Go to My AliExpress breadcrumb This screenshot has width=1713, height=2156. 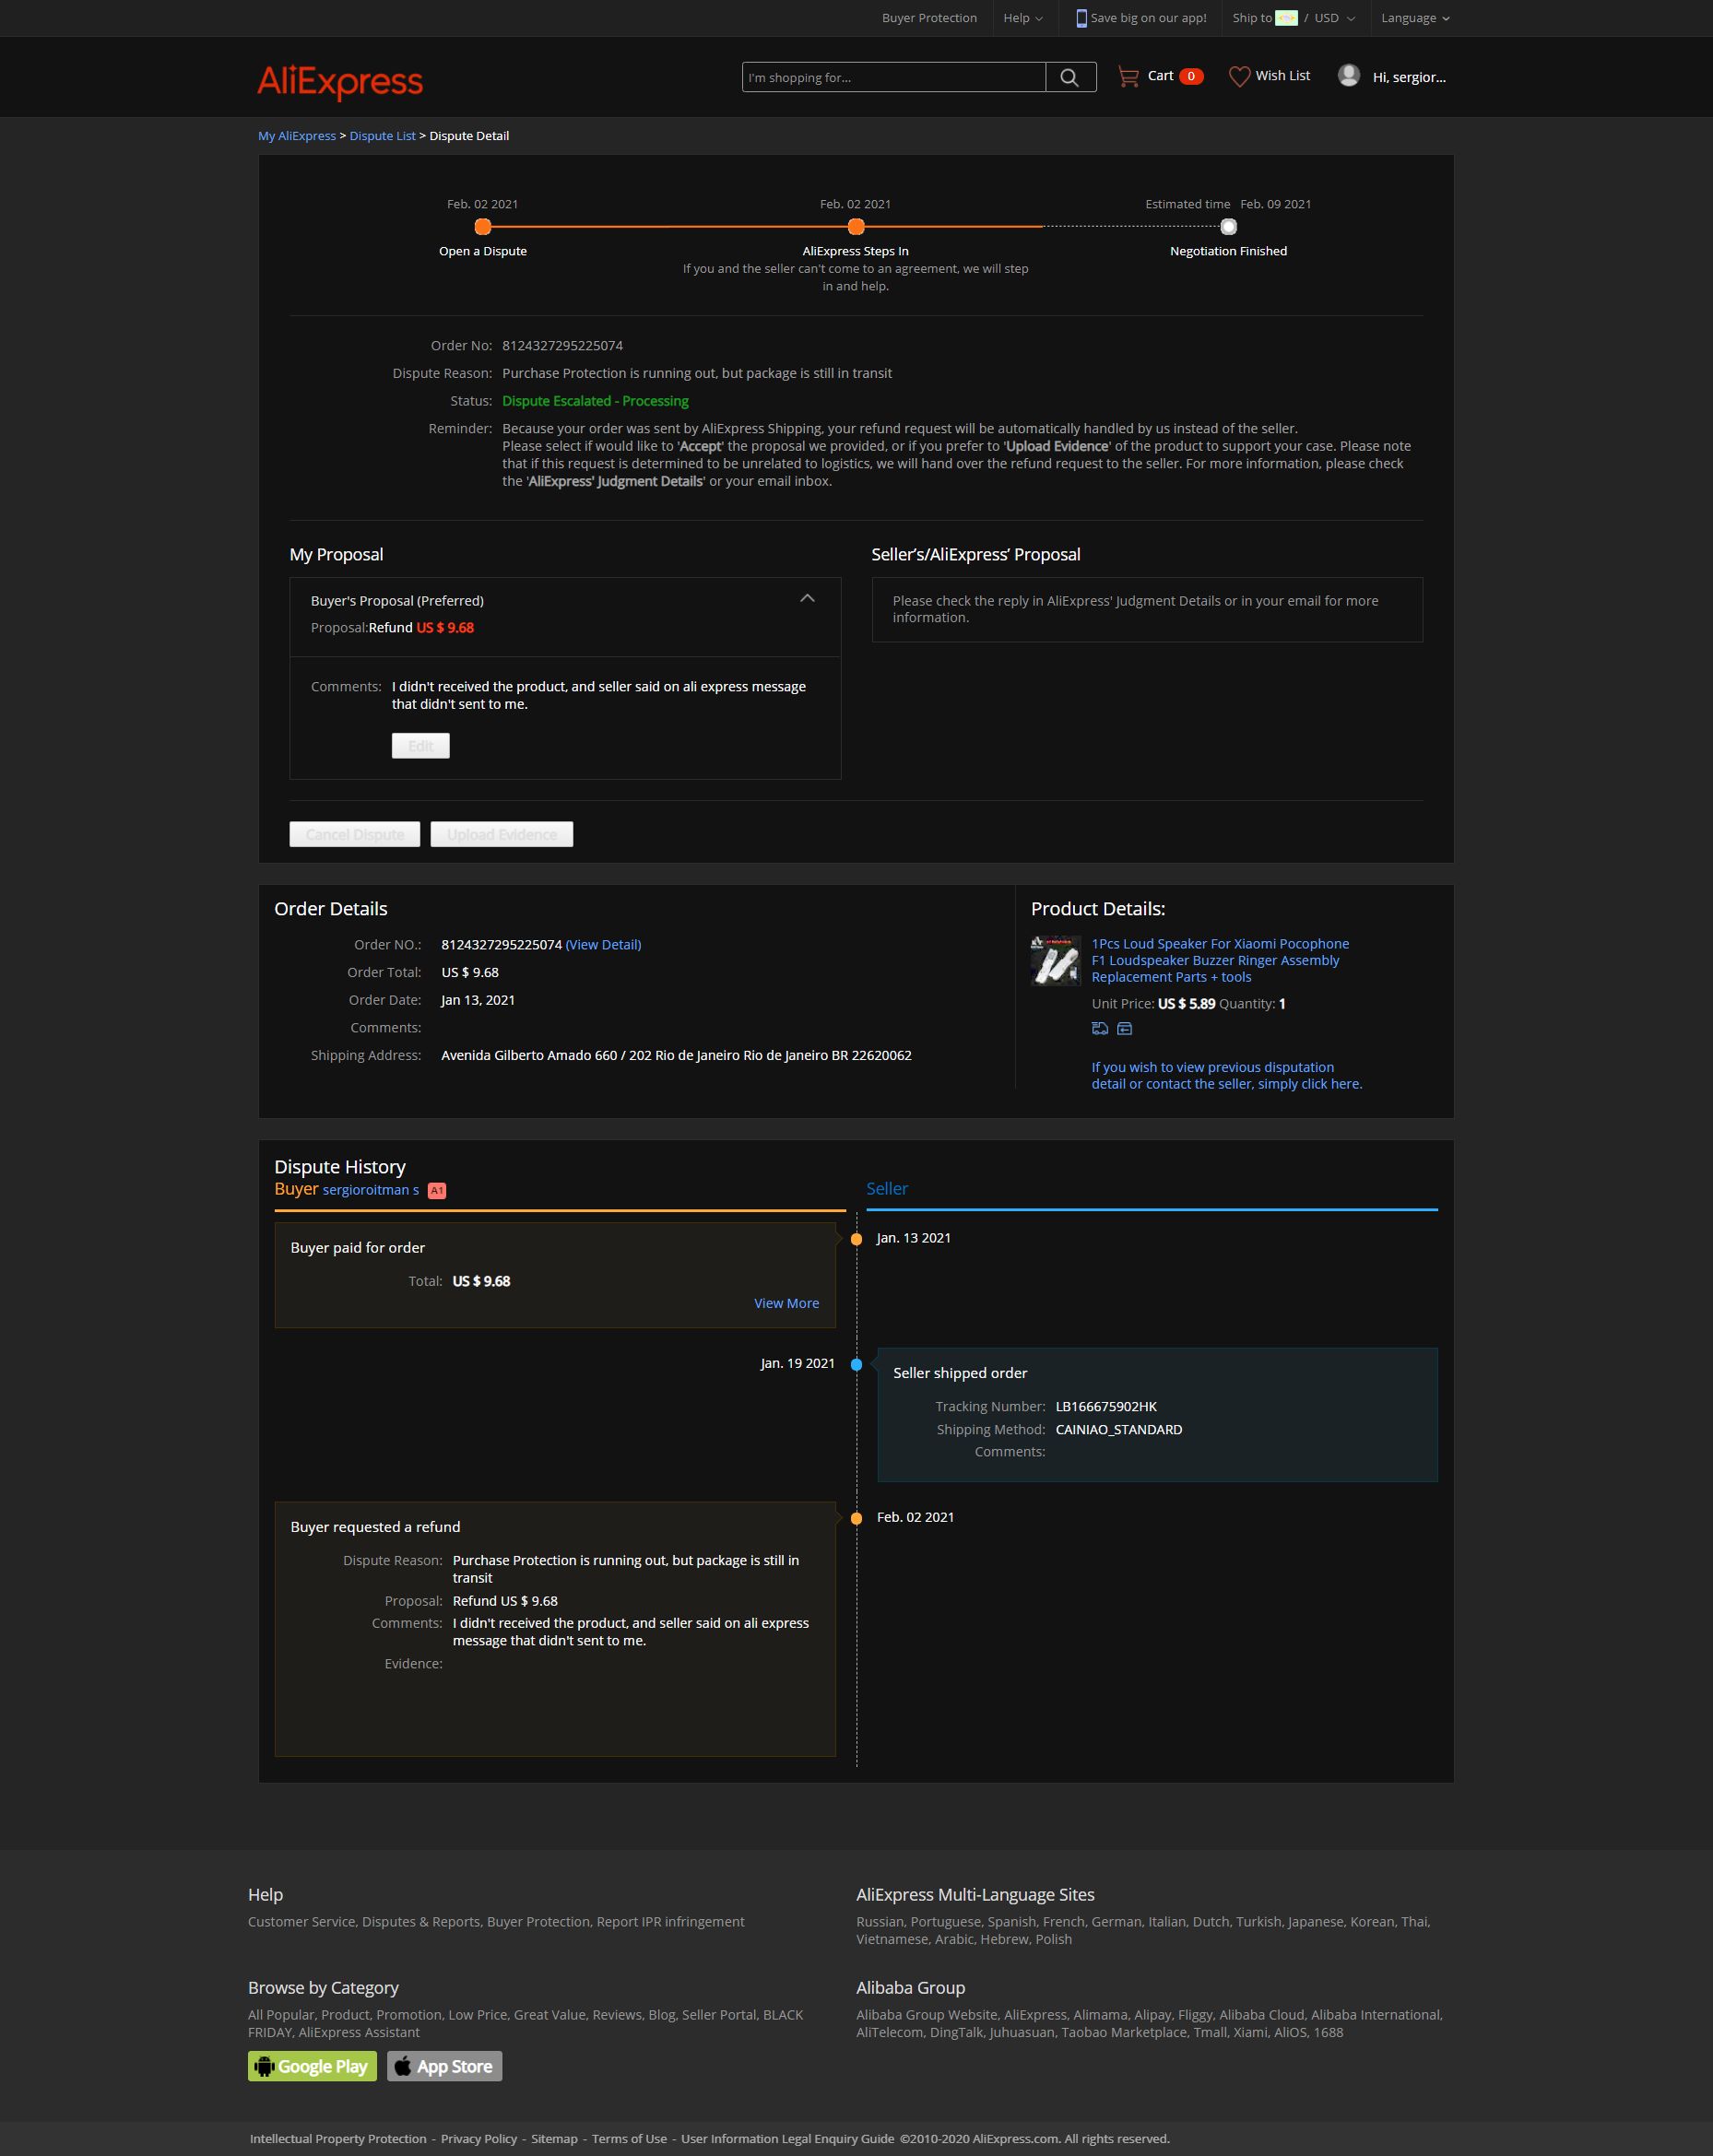pos(297,136)
